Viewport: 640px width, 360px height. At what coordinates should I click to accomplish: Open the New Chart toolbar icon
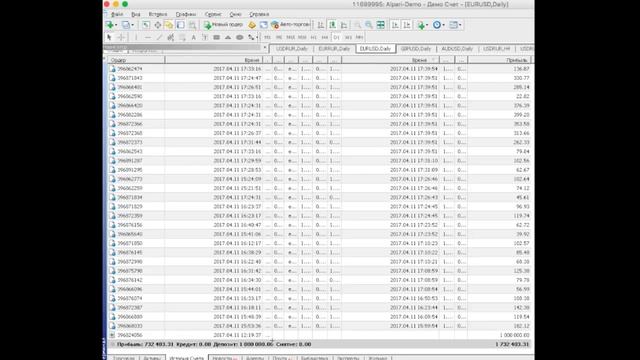(109, 25)
